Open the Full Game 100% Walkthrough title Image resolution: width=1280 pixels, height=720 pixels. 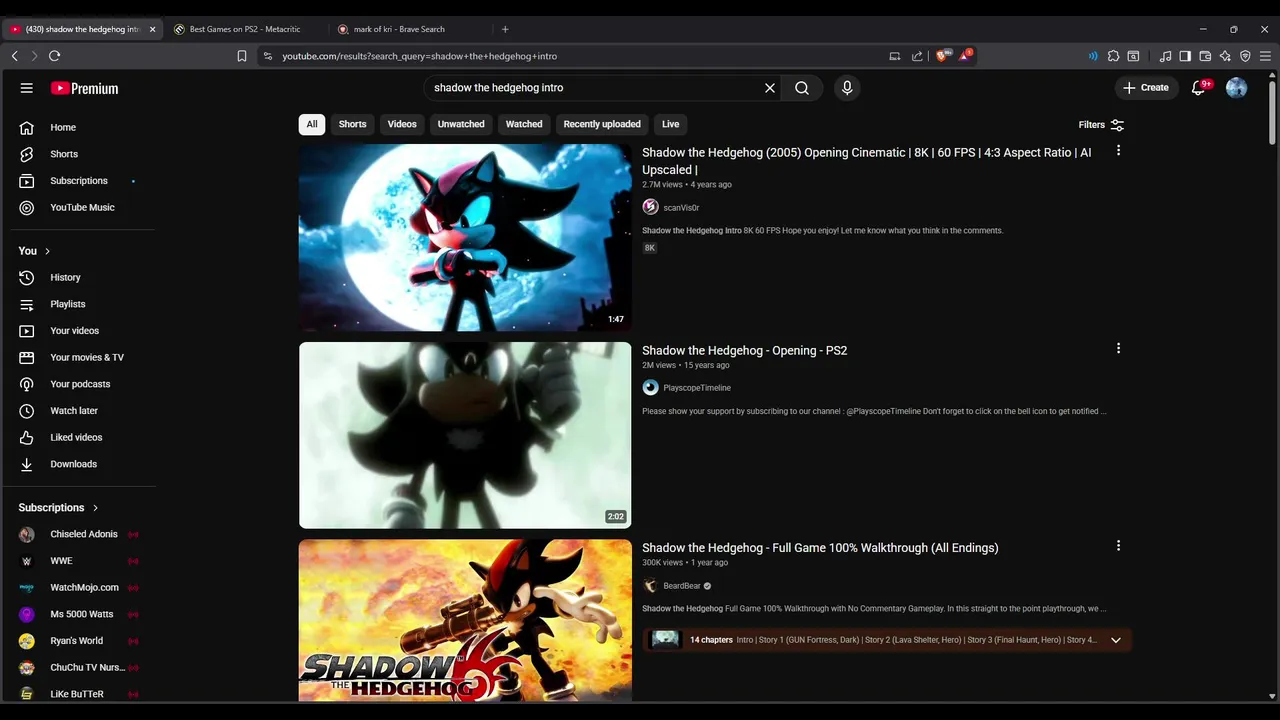820,547
